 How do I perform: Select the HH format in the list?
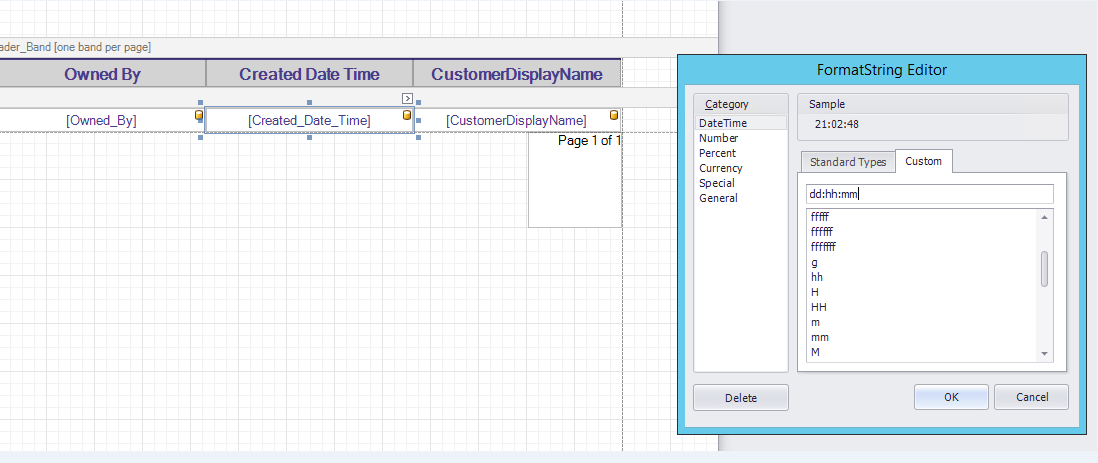pyautogui.click(x=818, y=307)
